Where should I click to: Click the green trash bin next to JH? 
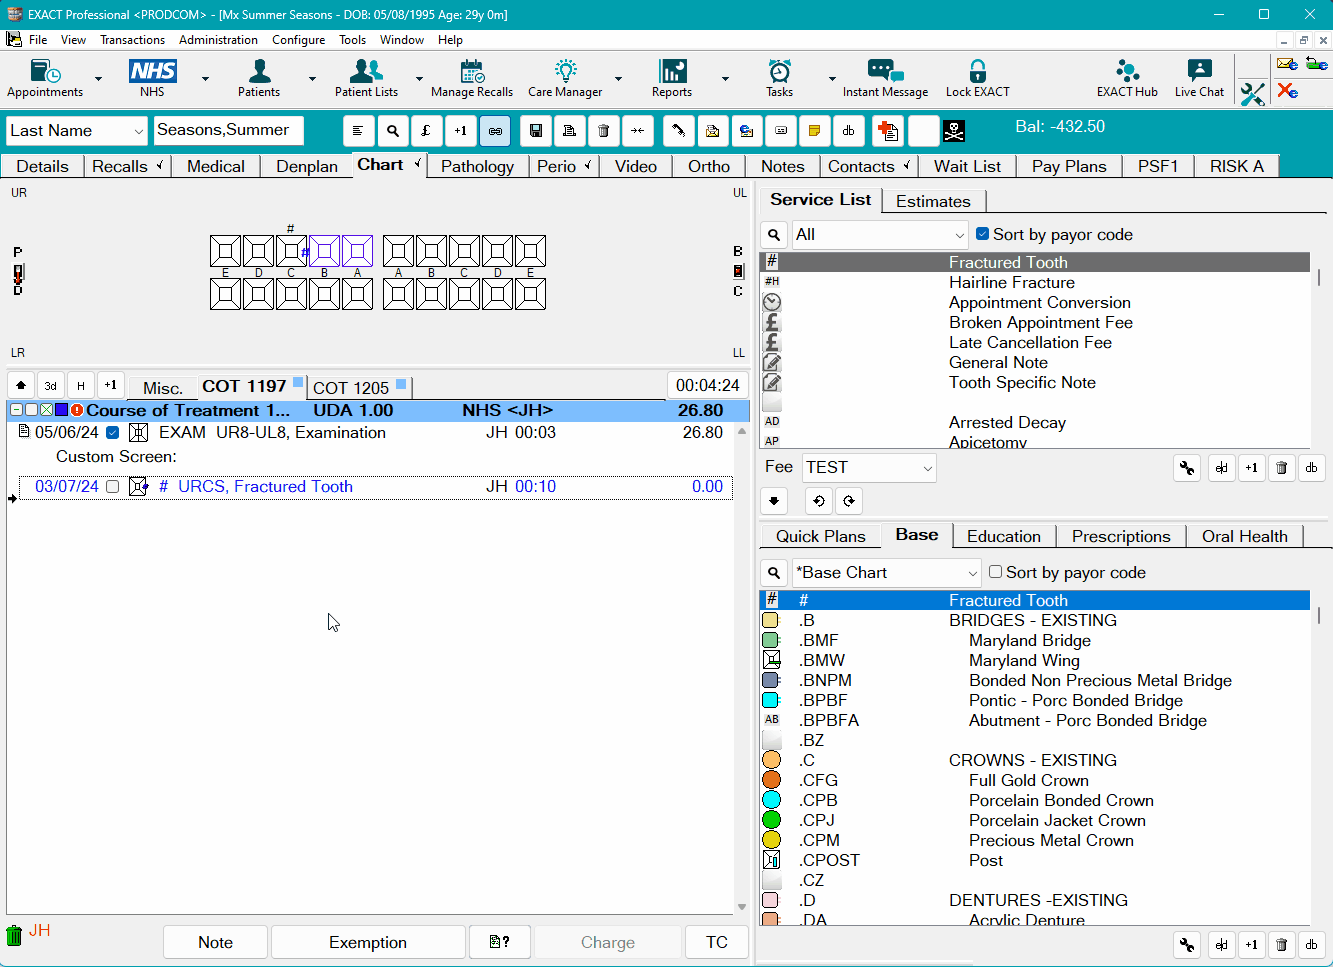coord(14,936)
